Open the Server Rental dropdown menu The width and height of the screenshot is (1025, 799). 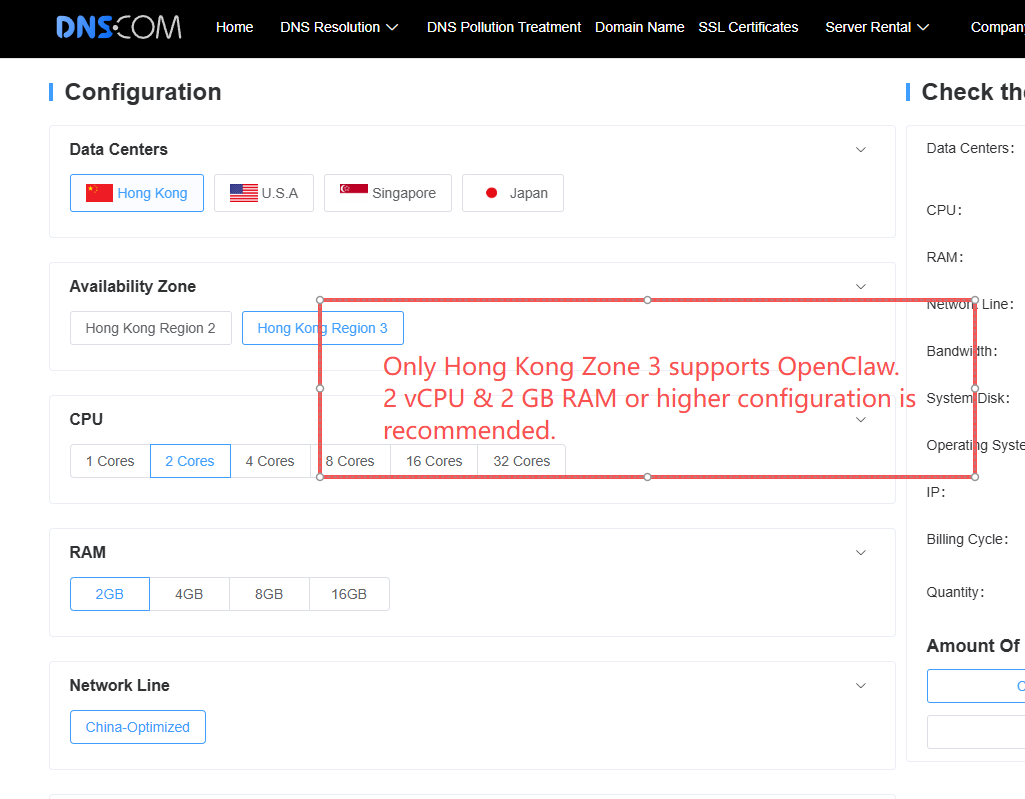tap(877, 27)
